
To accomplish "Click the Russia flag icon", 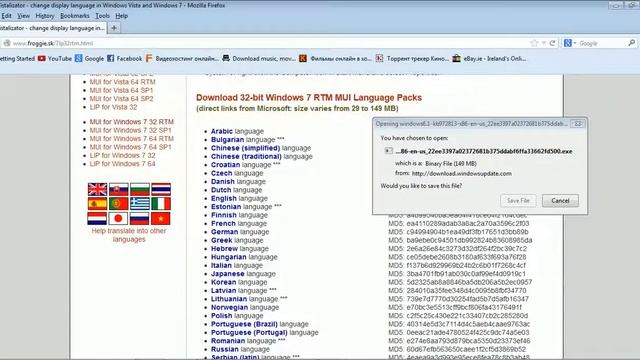I will 140,218.
